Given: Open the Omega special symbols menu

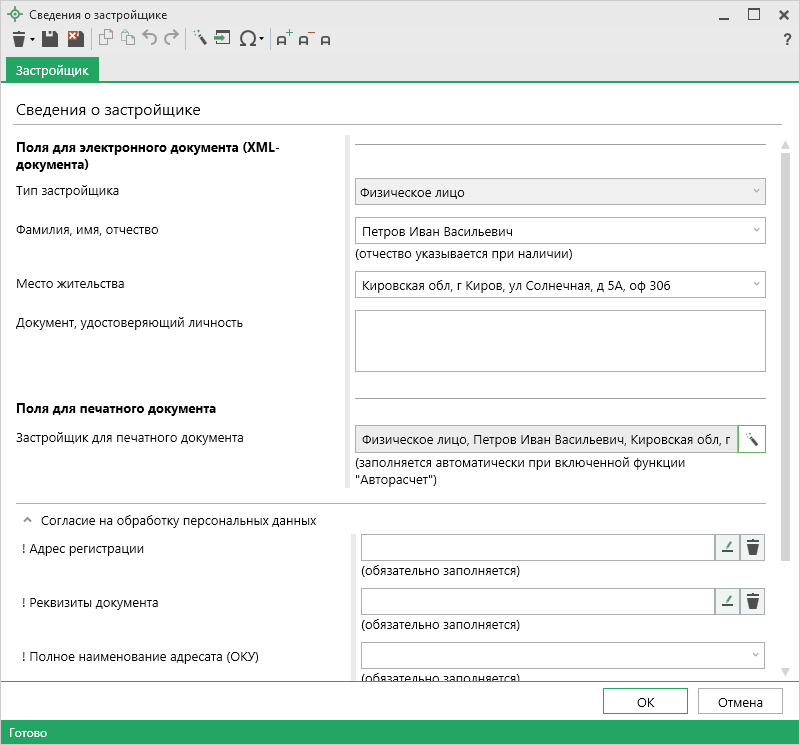Looking at the screenshot, I should (x=248, y=39).
